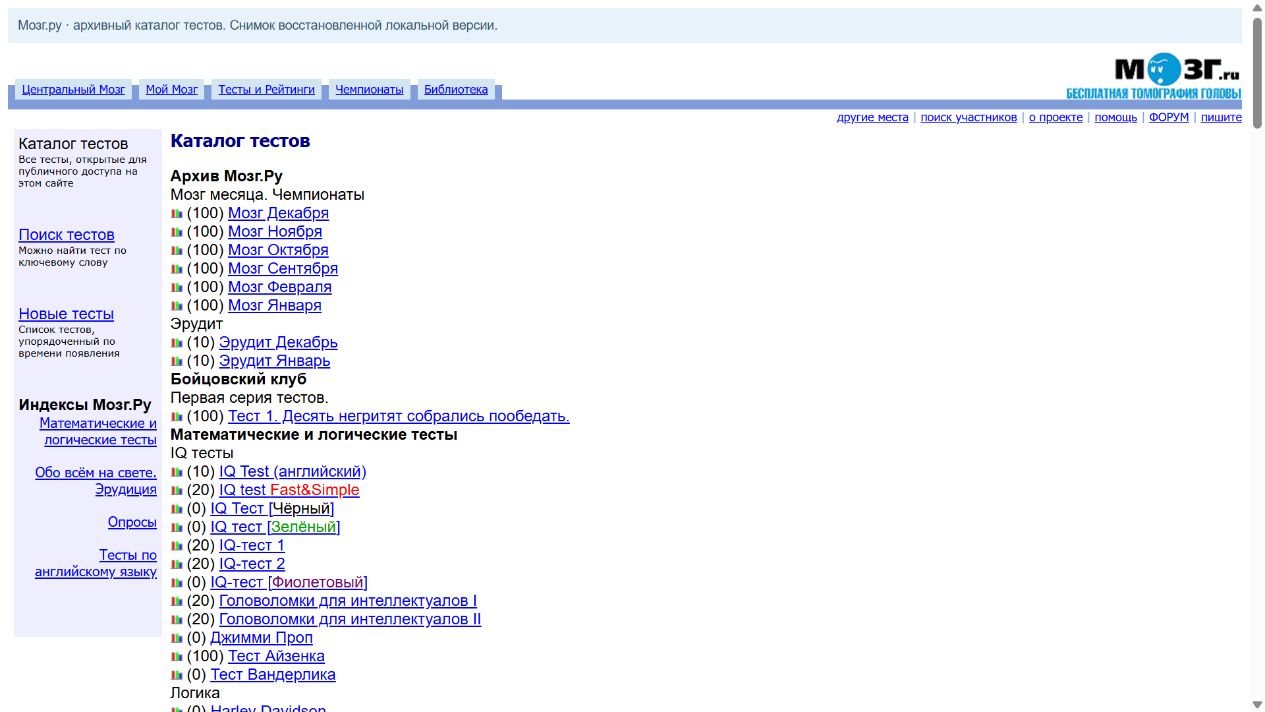The height and width of the screenshot is (712, 1265).
Task: Go to the ФОРУМ link
Action: (x=1169, y=118)
